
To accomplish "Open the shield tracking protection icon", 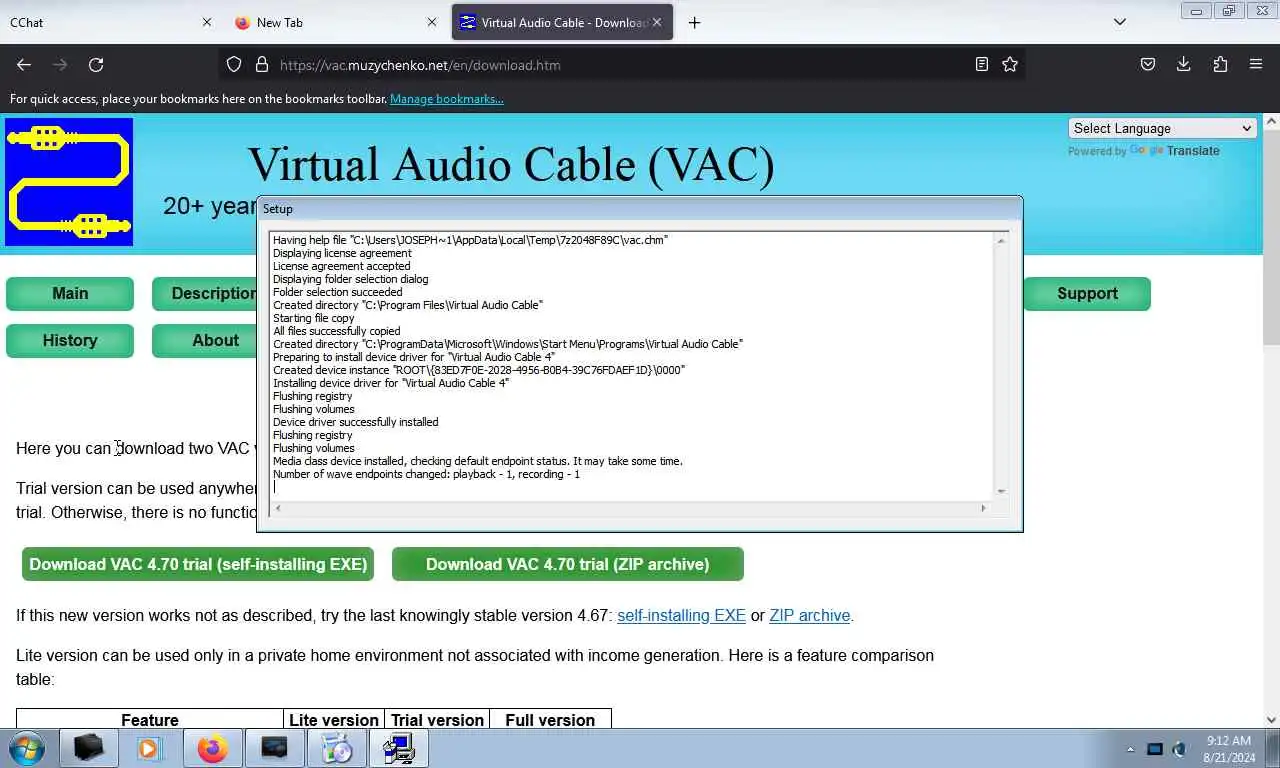I will coord(234,64).
